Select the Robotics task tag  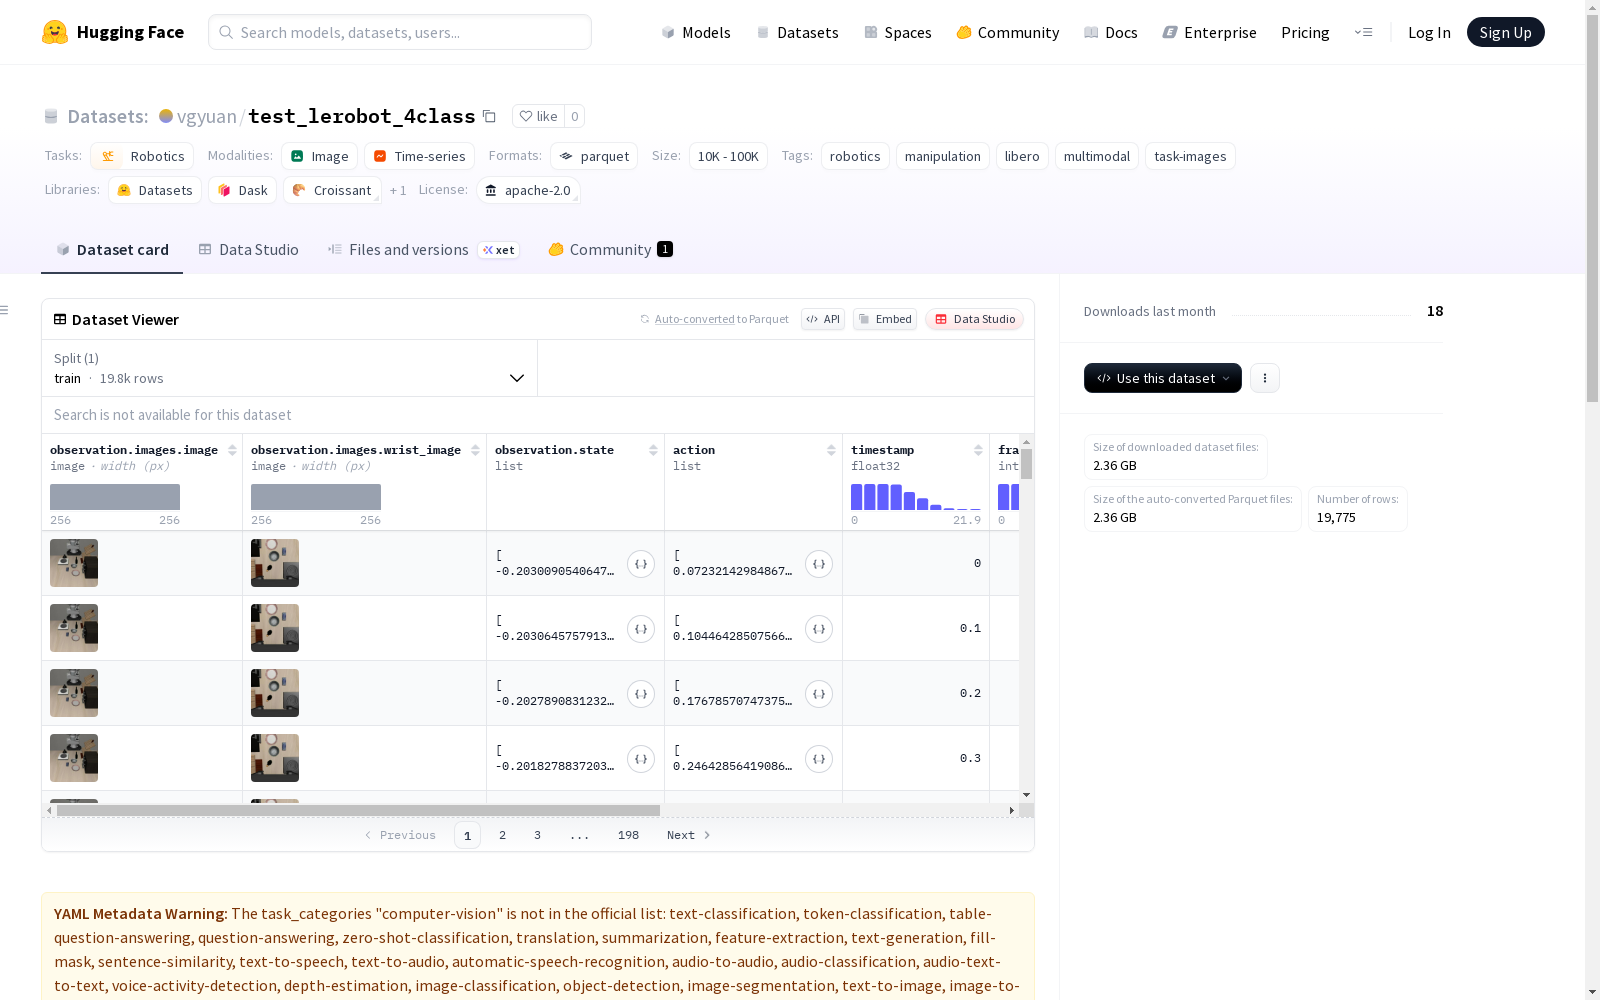click(142, 156)
